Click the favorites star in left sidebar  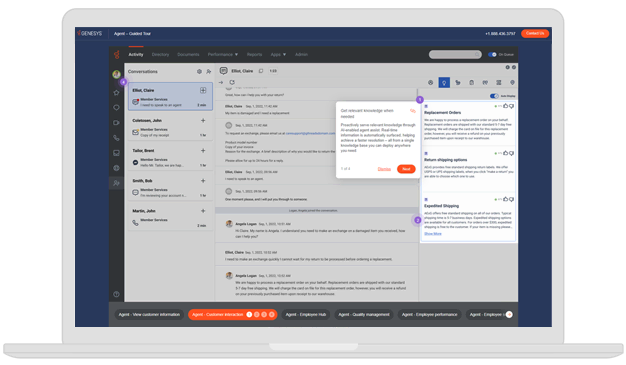pyautogui.click(x=116, y=93)
